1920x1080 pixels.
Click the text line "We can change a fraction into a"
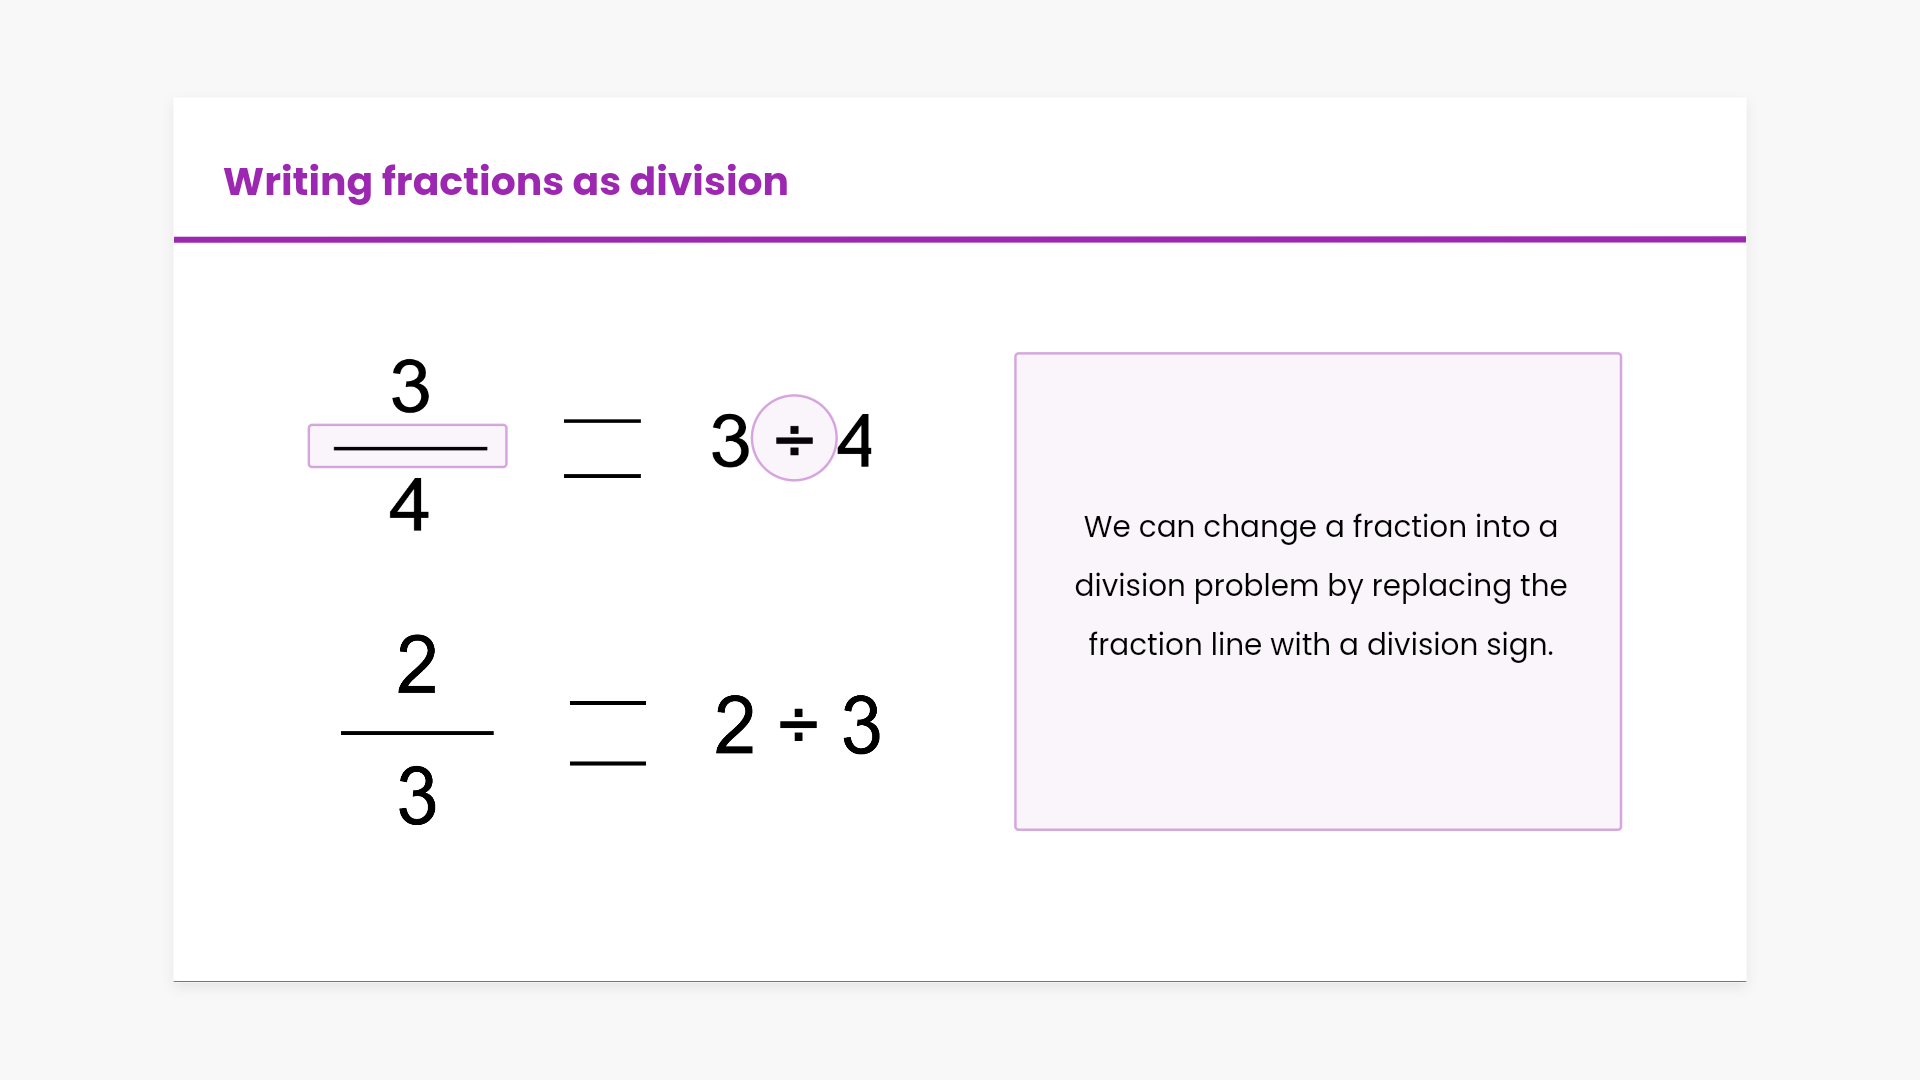tap(1320, 527)
